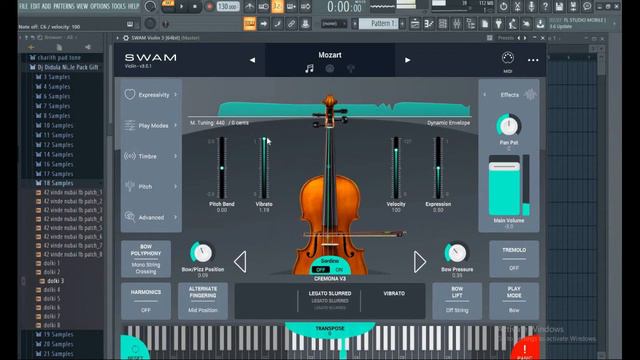Click the Main Volume fader
The height and width of the screenshot is (360, 640).
(504, 186)
